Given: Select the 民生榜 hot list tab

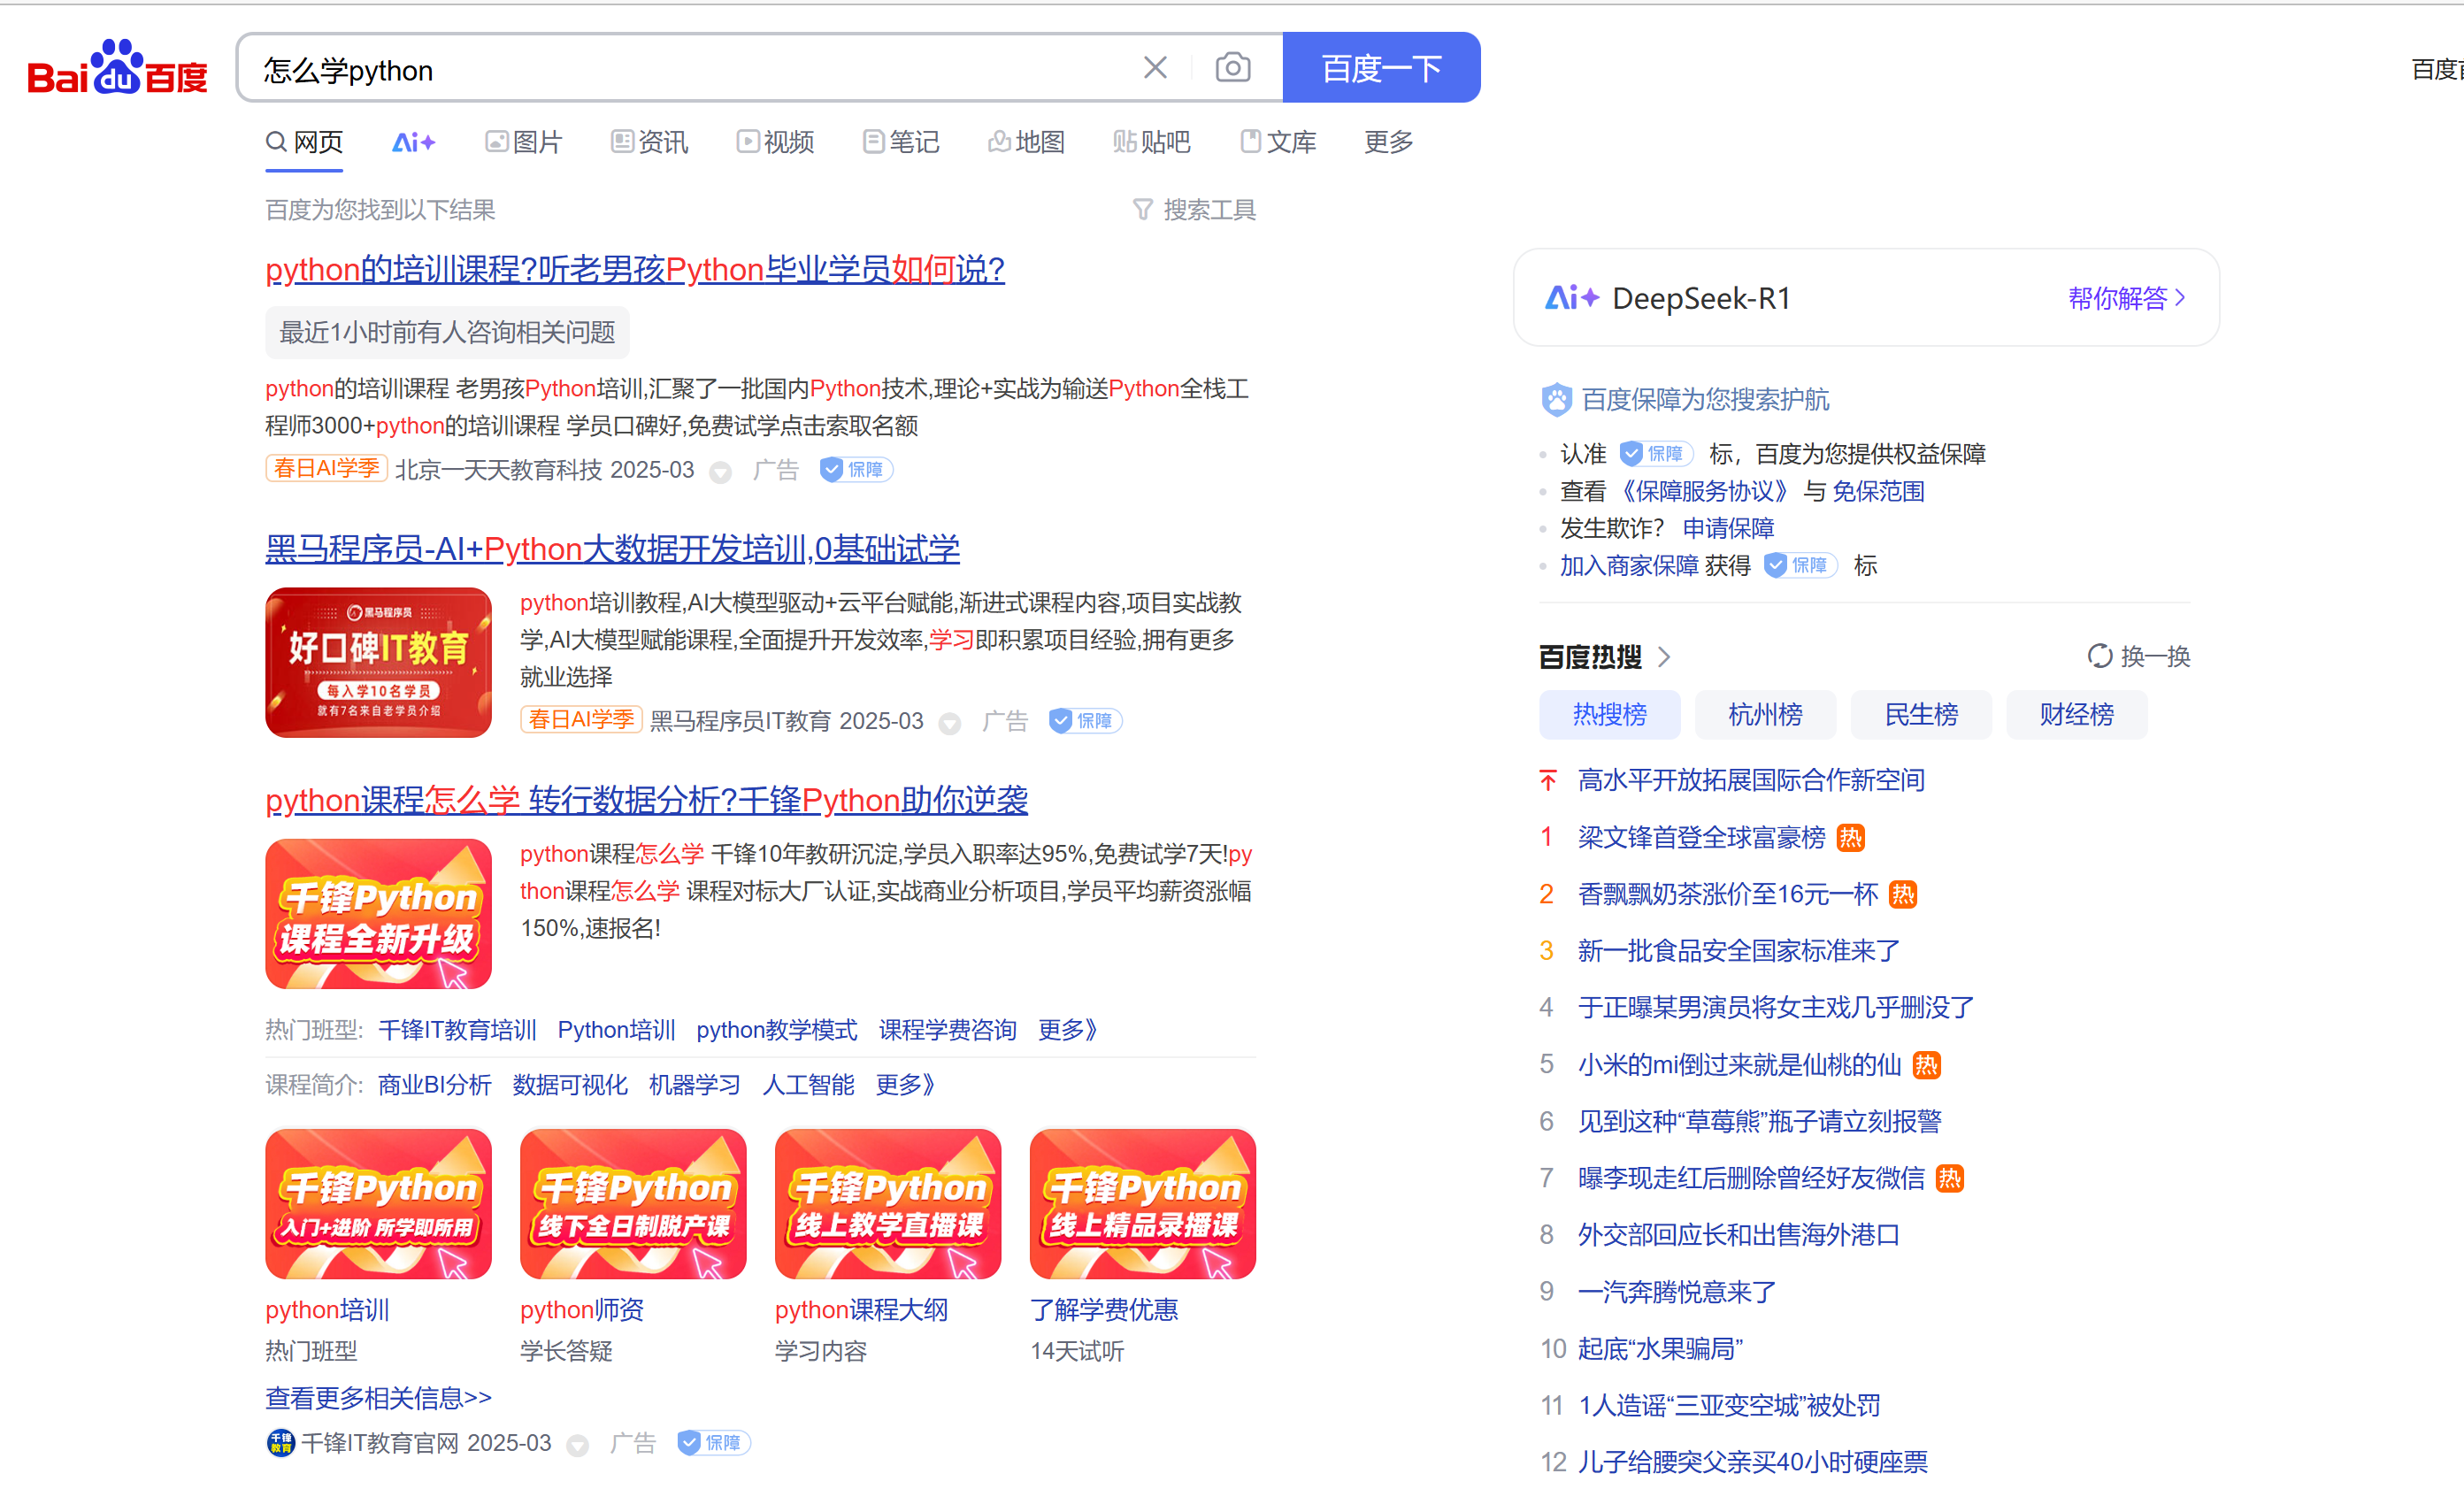Looking at the screenshot, I should pos(1920,714).
